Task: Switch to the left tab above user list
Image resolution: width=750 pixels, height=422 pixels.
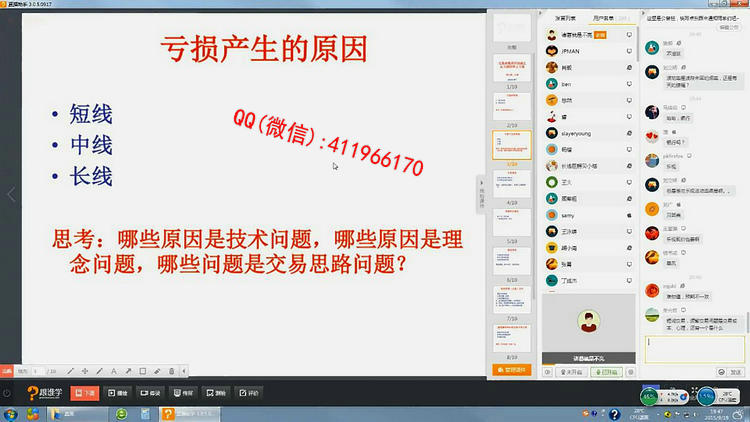Action: 565,18
